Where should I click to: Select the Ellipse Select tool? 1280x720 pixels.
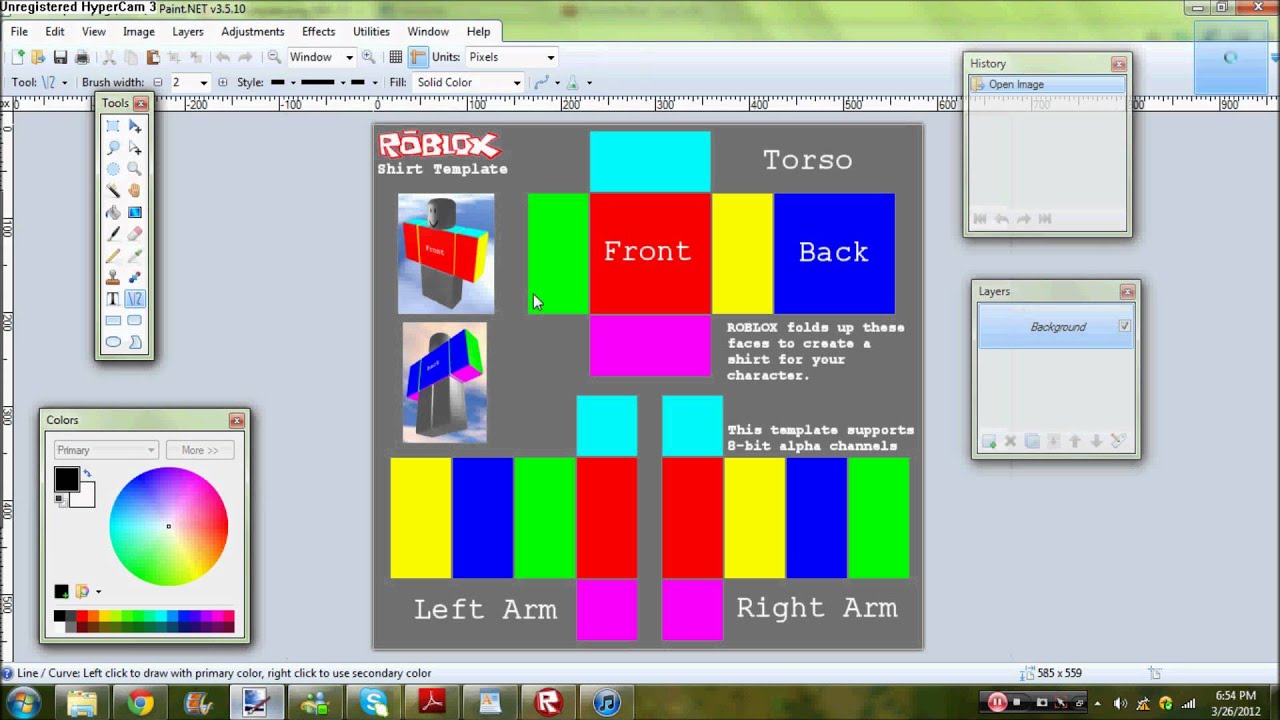[113, 169]
